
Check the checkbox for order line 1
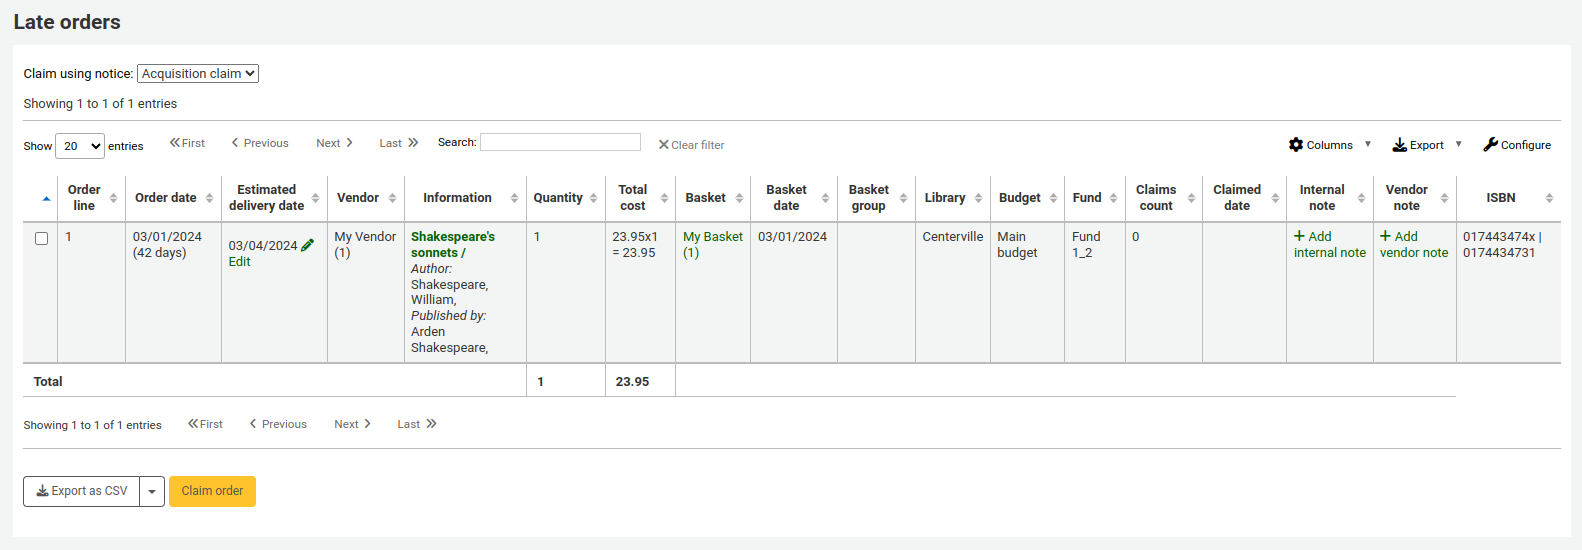pos(41,238)
